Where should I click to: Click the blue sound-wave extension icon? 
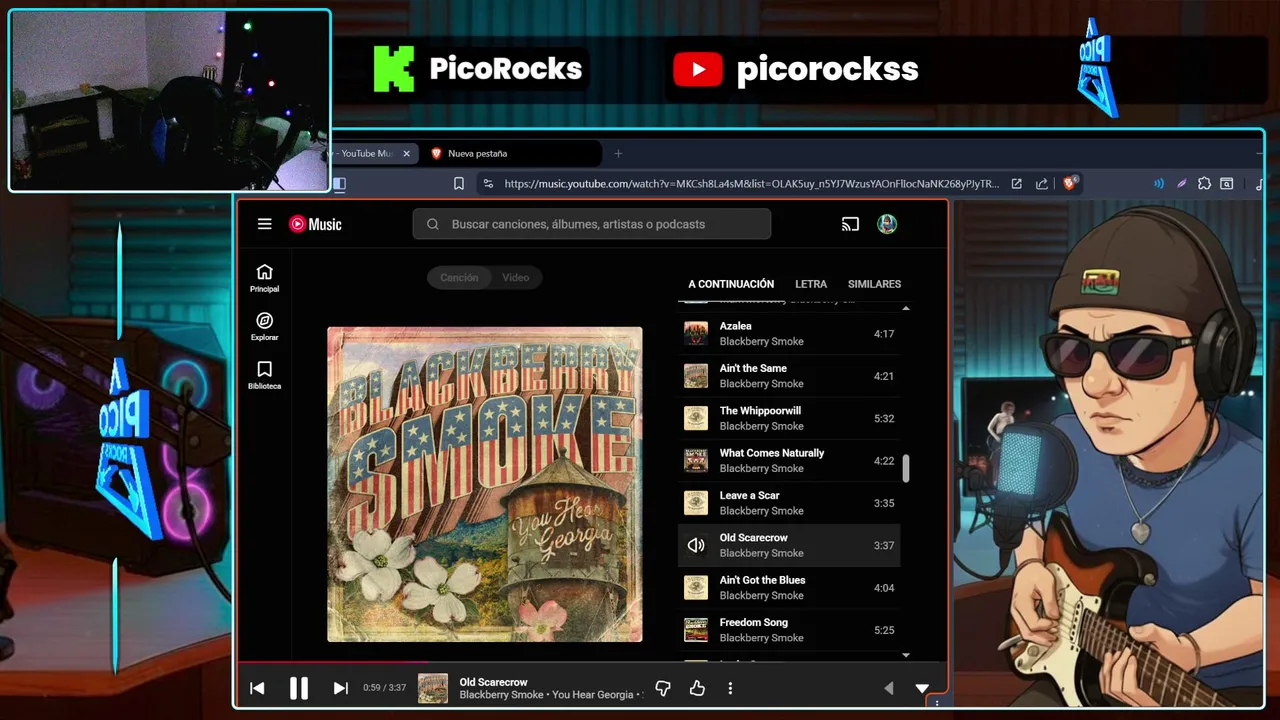(x=1159, y=183)
